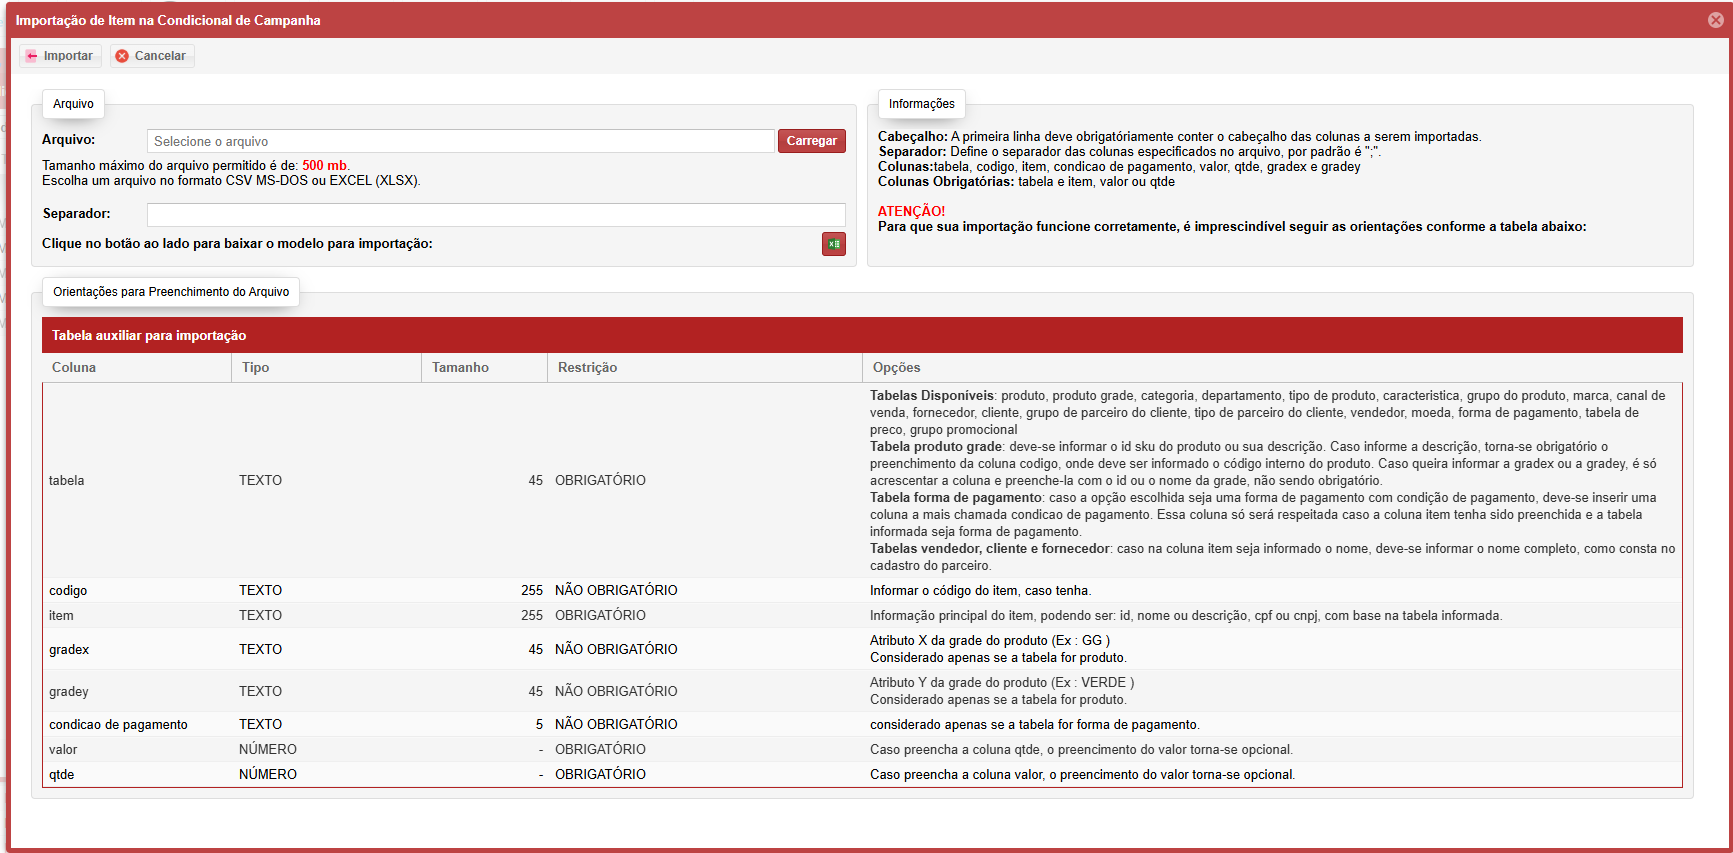Click the 'Selecione o arquivo' file field

tap(460, 141)
